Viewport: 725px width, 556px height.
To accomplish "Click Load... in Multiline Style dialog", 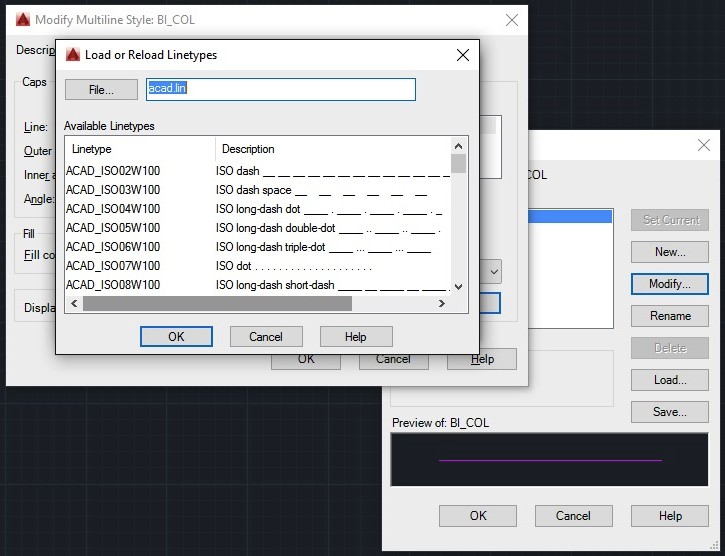I will pos(670,380).
